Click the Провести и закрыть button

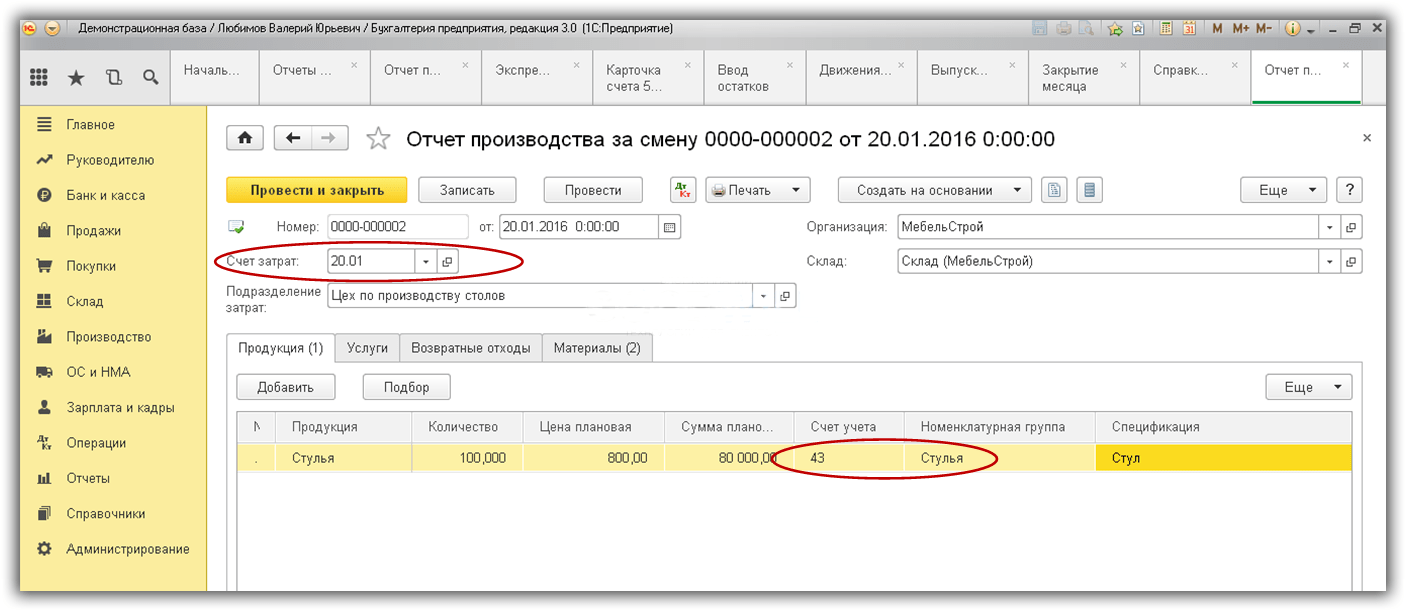click(x=317, y=190)
